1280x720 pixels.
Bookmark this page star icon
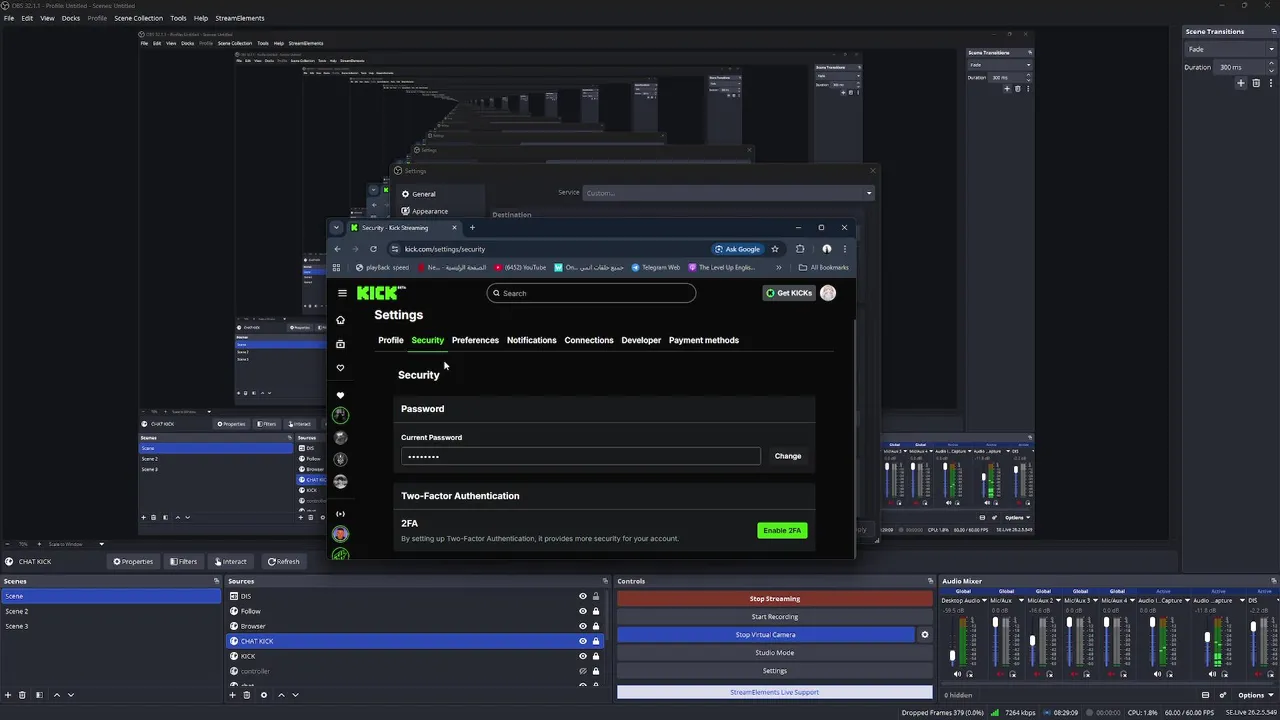pyautogui.click(x=774, y=249)
